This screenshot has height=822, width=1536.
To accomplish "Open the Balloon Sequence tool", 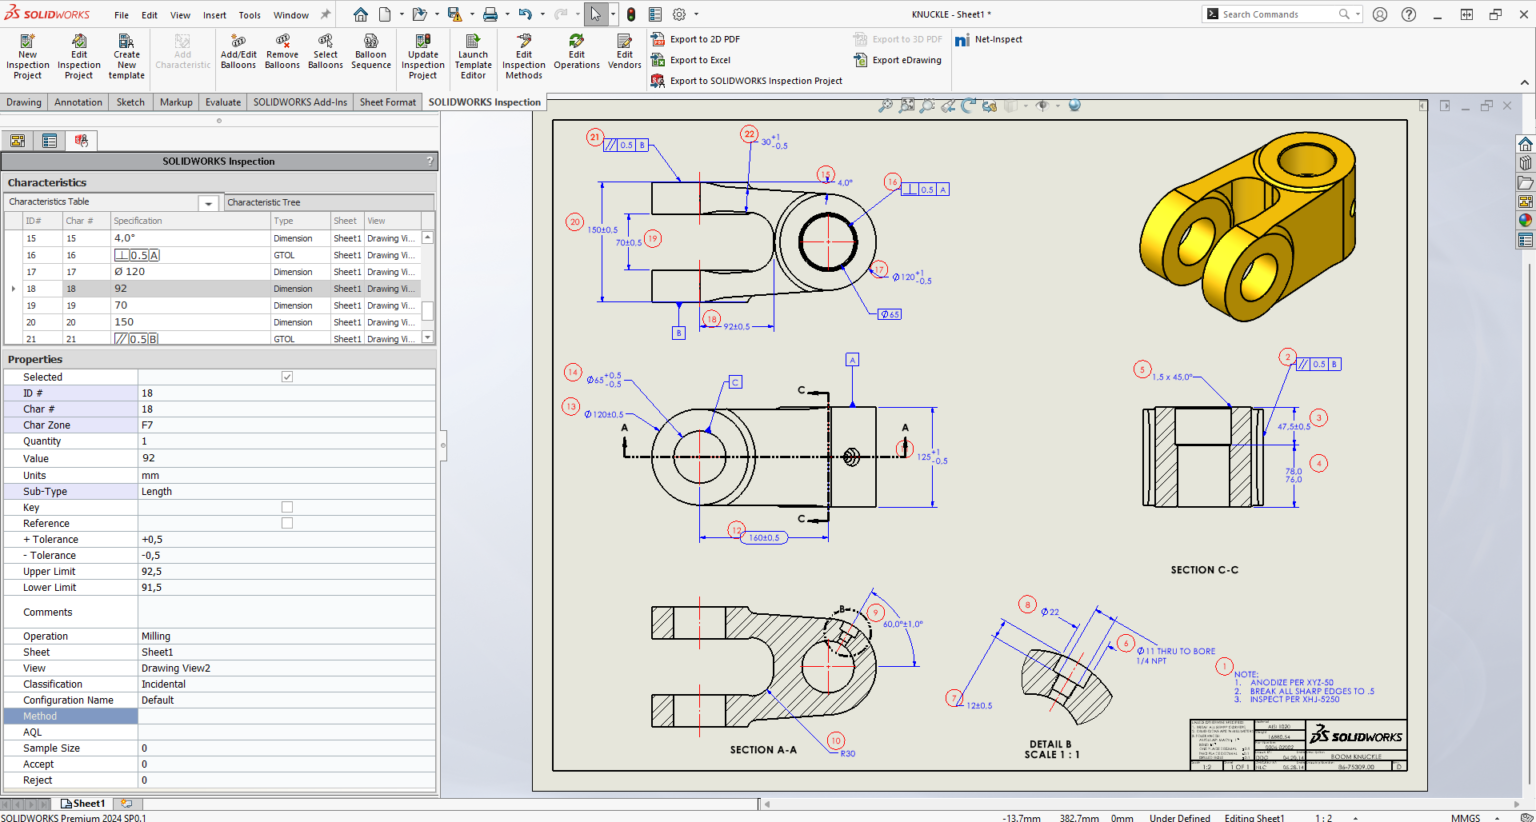I will [371, 55].
